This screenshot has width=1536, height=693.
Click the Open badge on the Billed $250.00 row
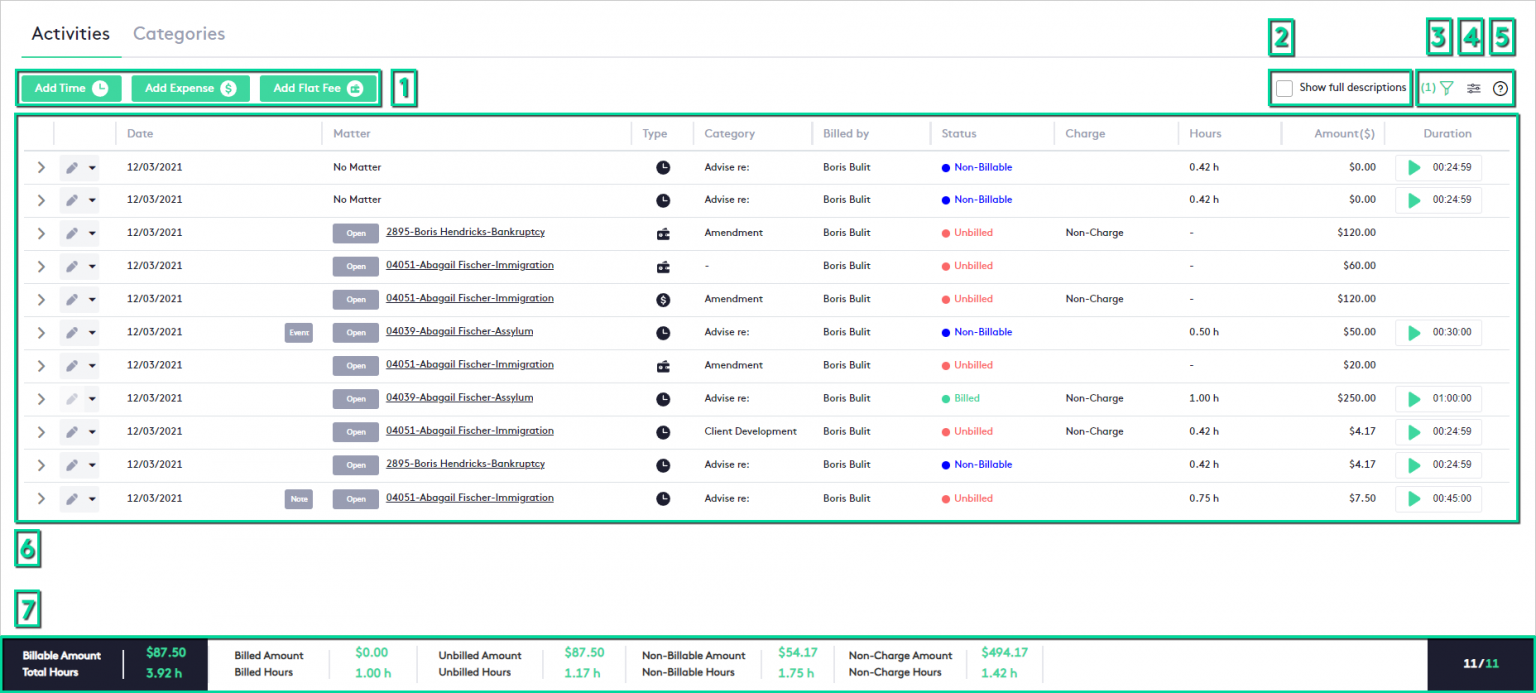click(x=356, y=399)
